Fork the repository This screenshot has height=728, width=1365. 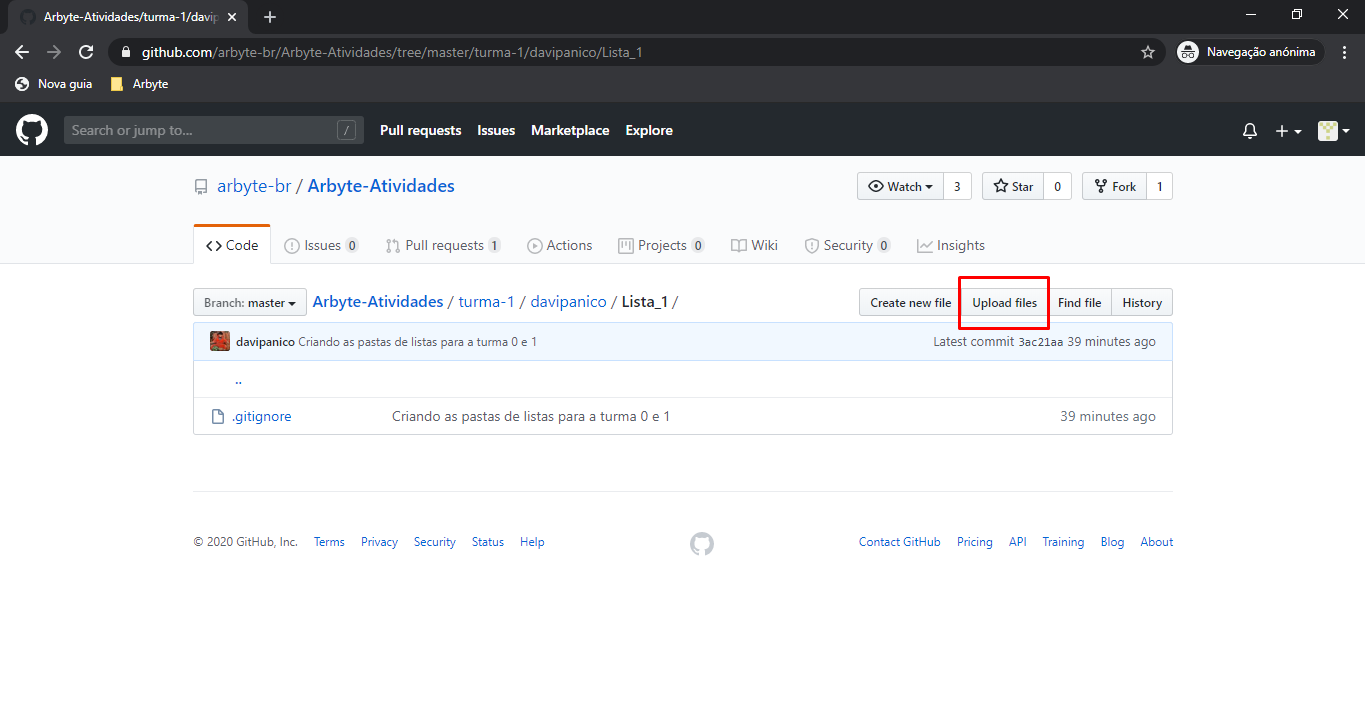(x=1114, y=186)
